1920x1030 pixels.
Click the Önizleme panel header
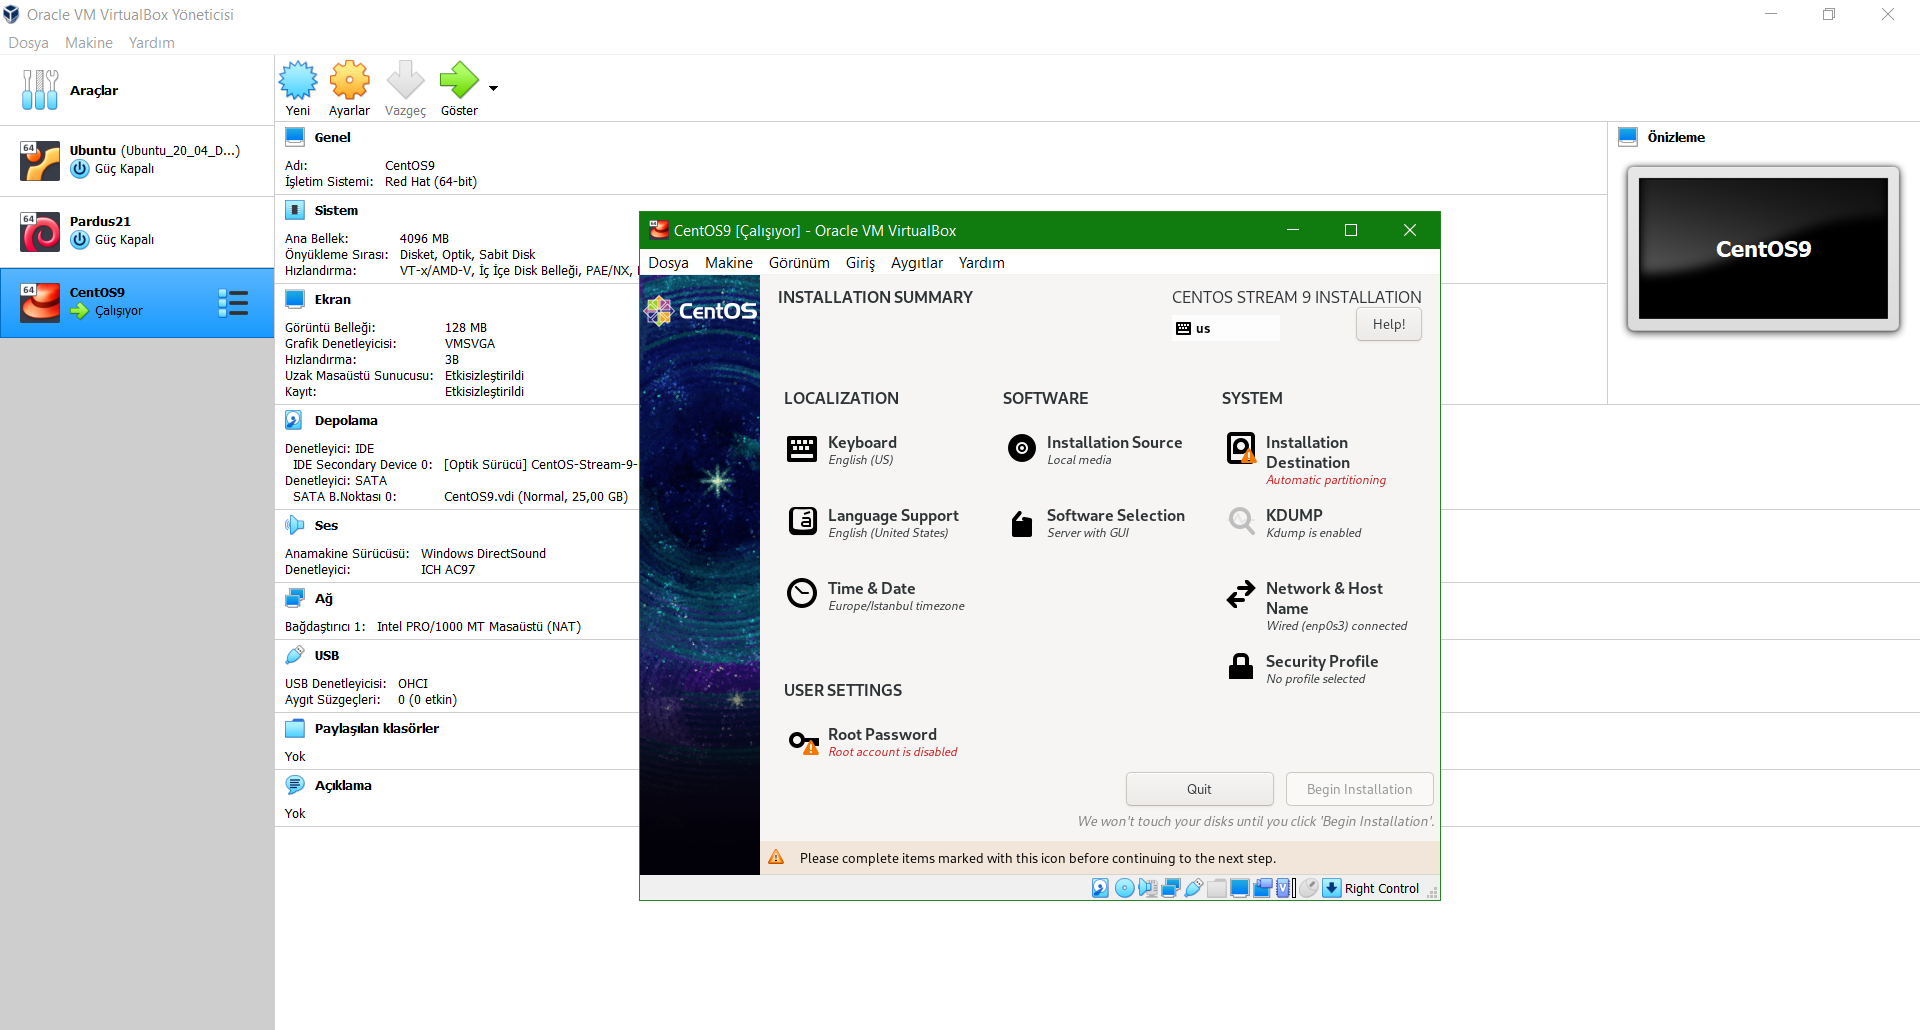1676,137
